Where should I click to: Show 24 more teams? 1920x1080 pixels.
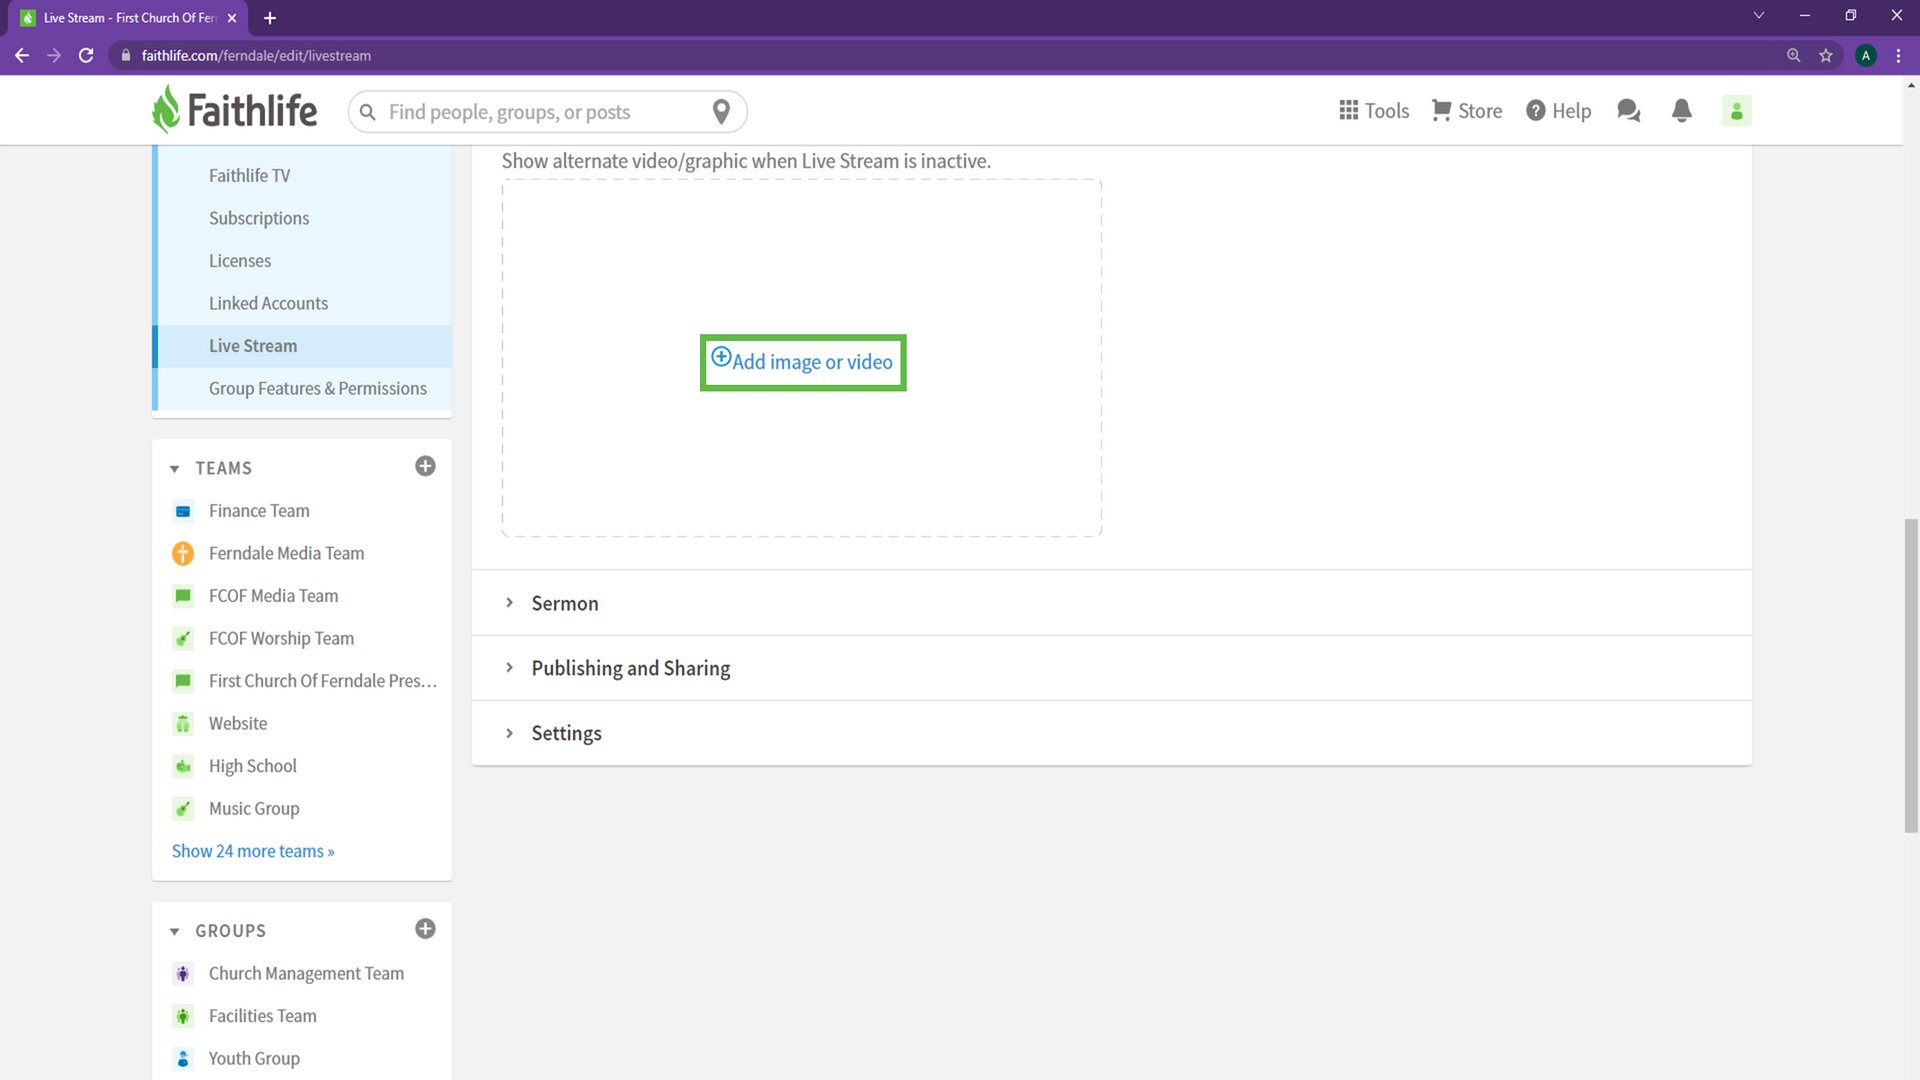tap(253, 851)
